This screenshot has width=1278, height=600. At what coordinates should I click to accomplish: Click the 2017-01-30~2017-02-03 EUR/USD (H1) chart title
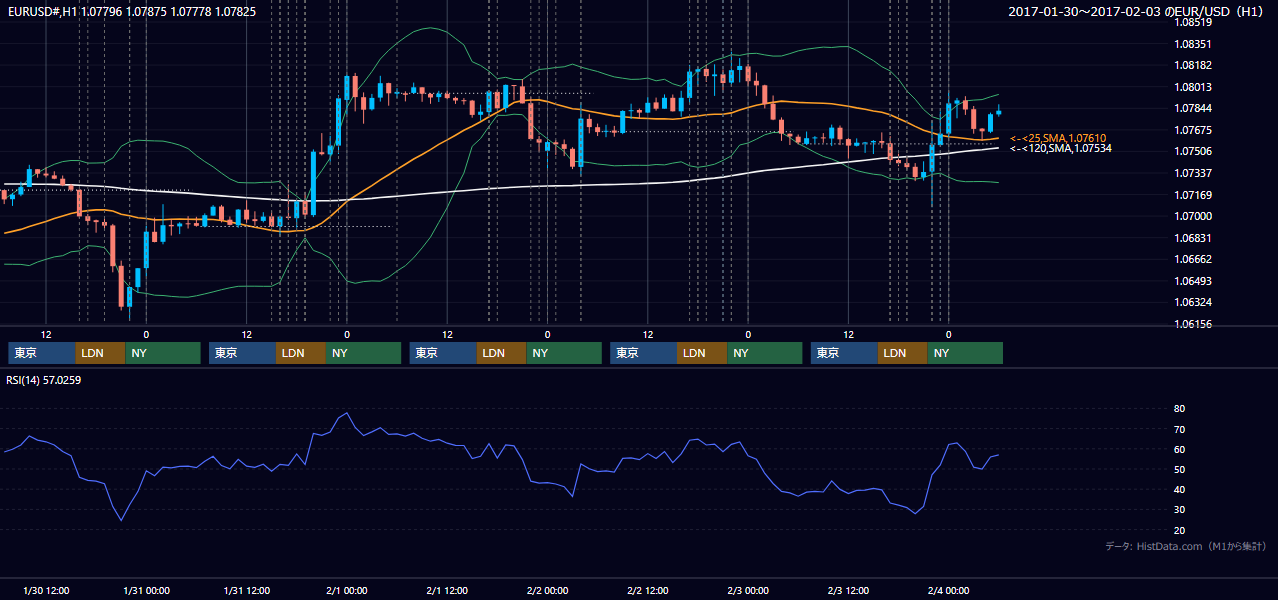pyautogui.click(x=1137, y=11)
